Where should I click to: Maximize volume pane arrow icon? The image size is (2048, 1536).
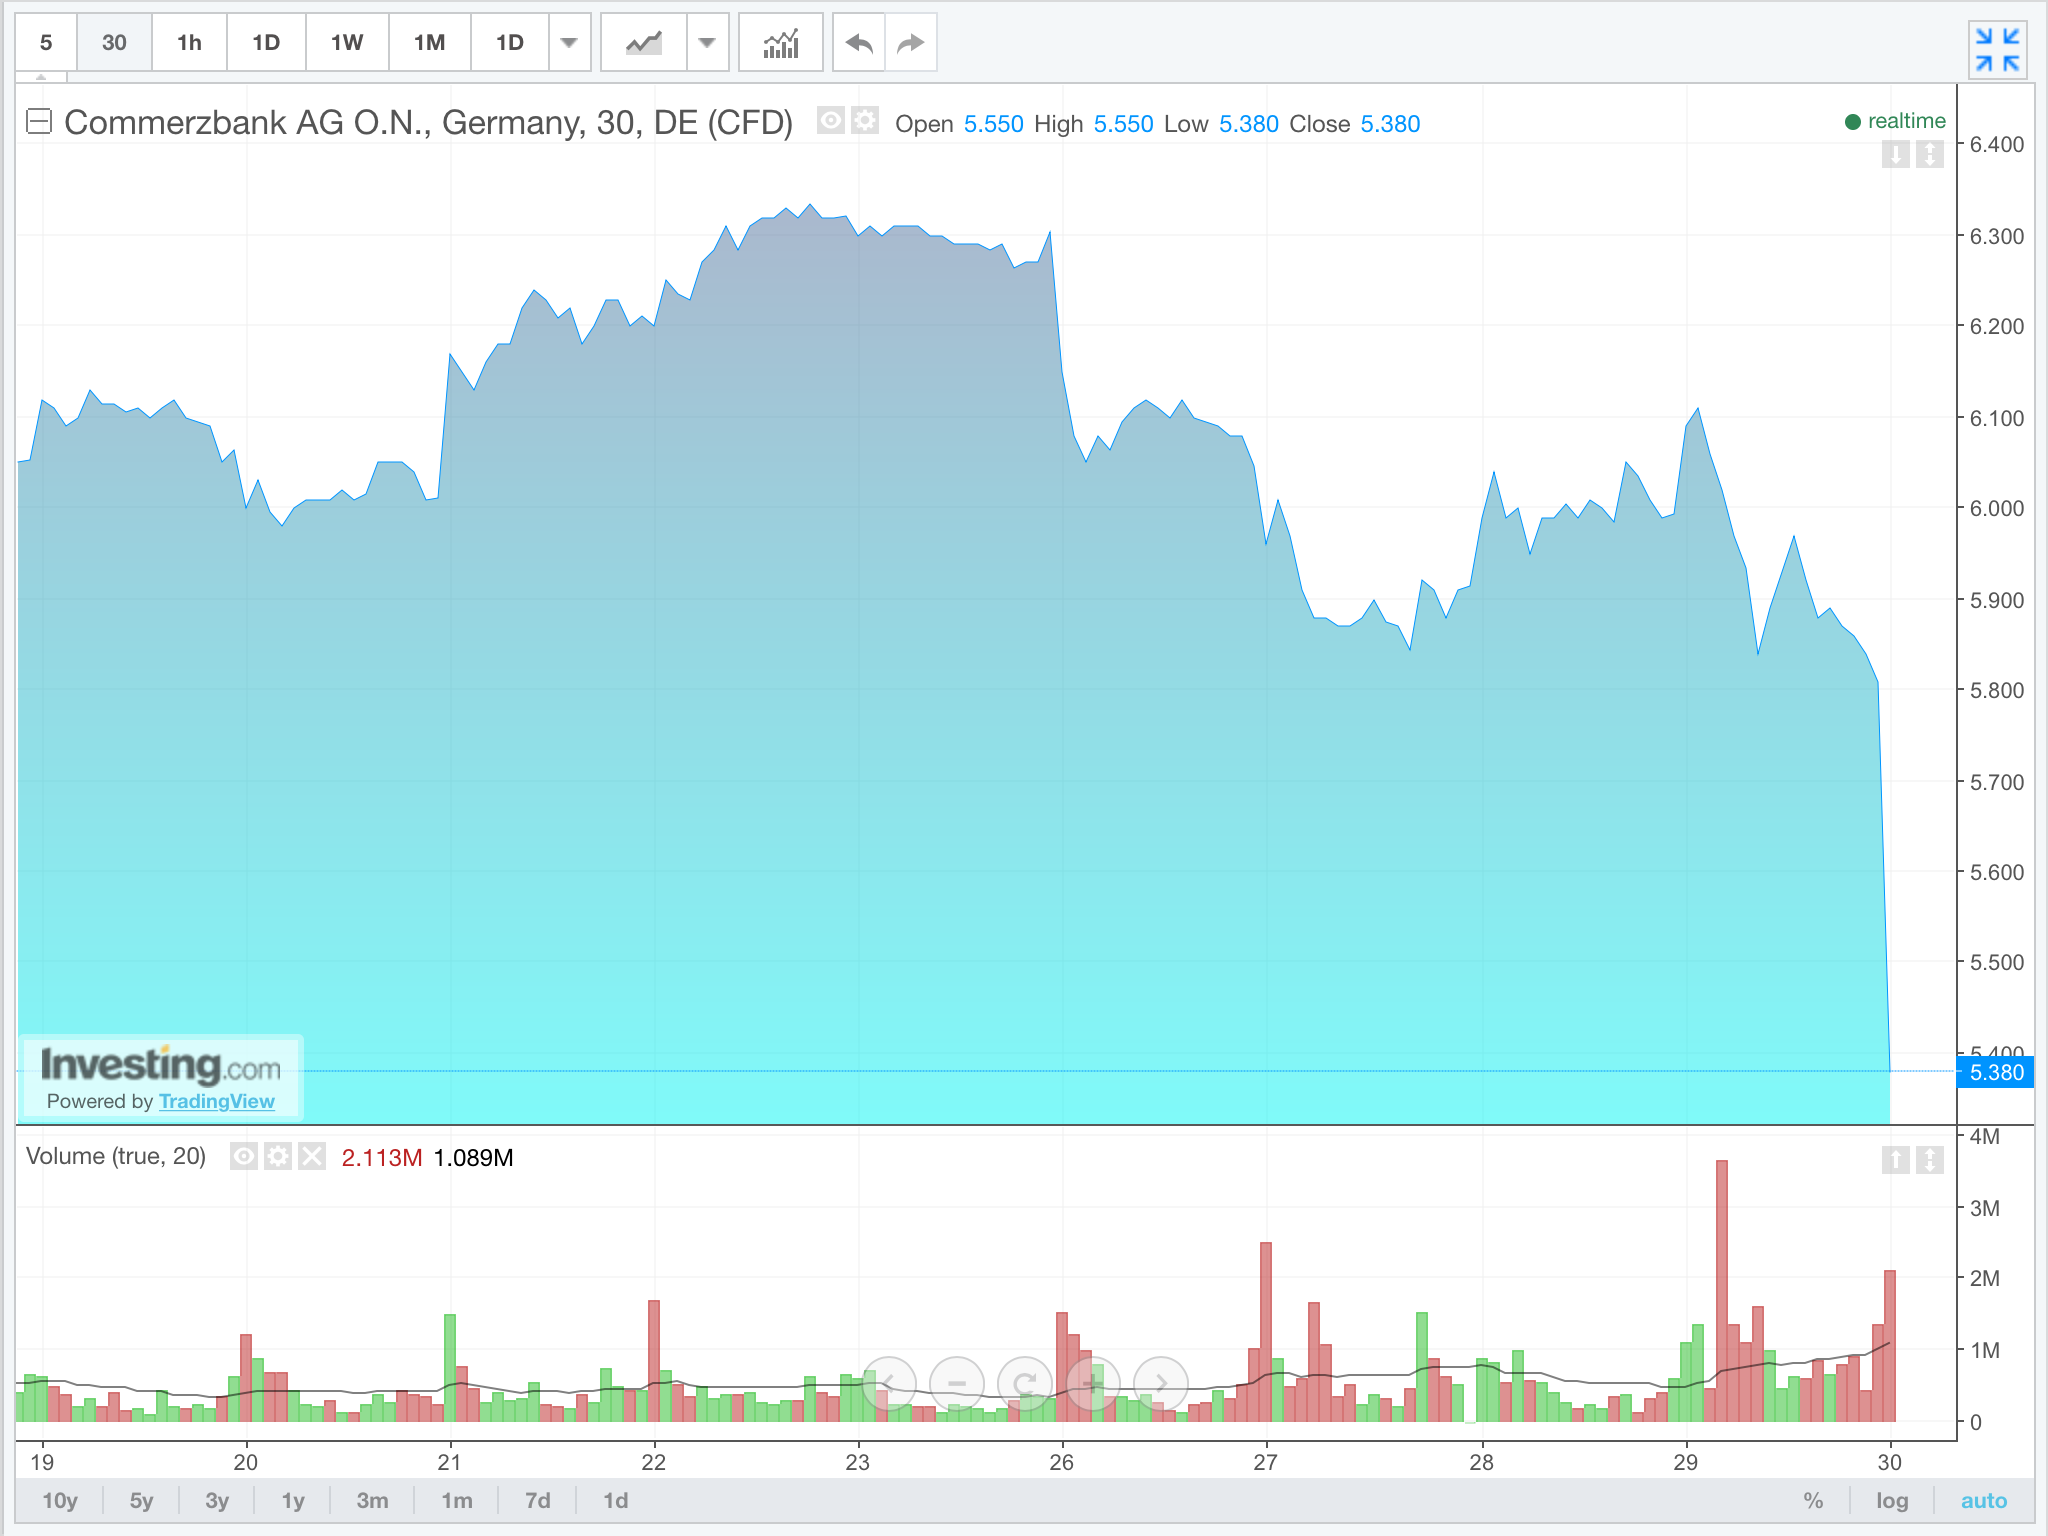1929,1160
